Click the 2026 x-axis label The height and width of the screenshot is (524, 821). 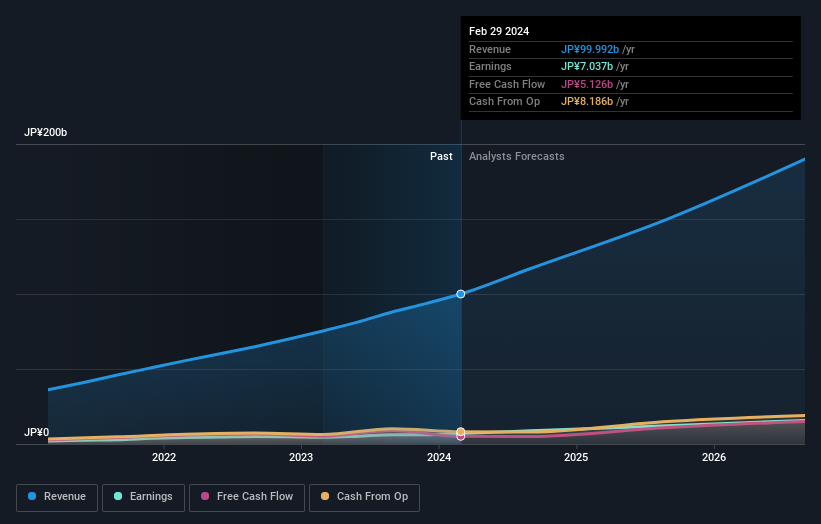714,458
